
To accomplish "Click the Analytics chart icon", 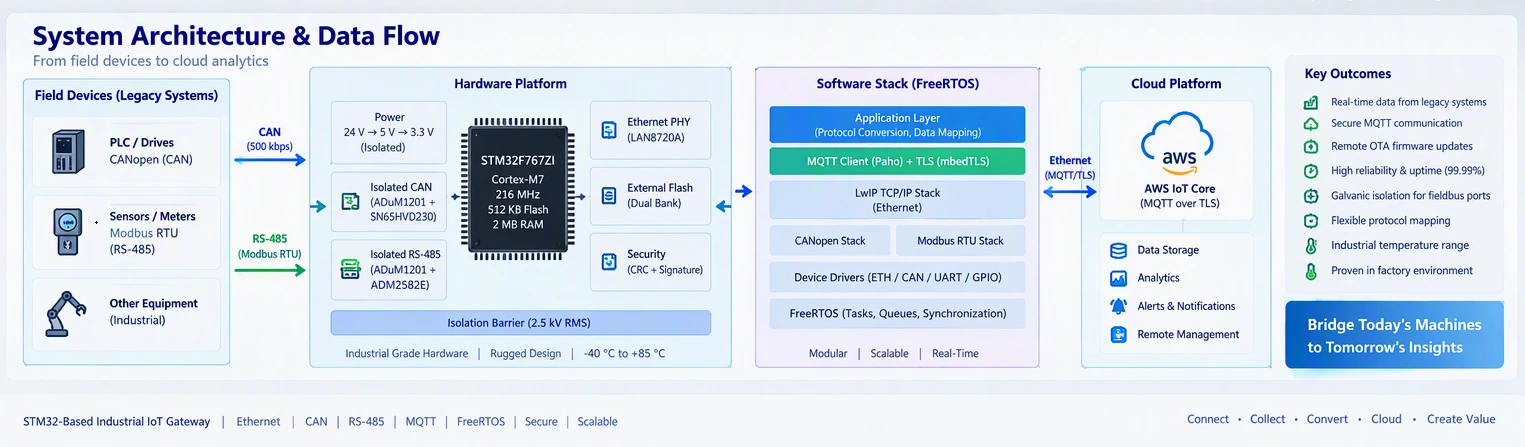I will tap(1119, 278).
